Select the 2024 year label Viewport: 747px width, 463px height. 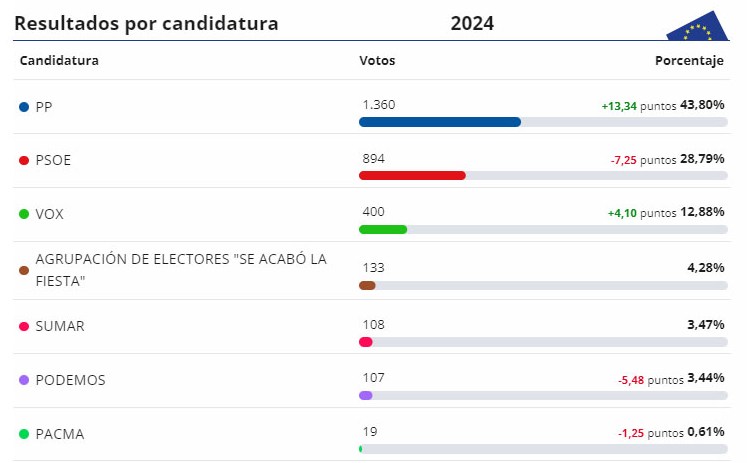click(x=472, y=23)
